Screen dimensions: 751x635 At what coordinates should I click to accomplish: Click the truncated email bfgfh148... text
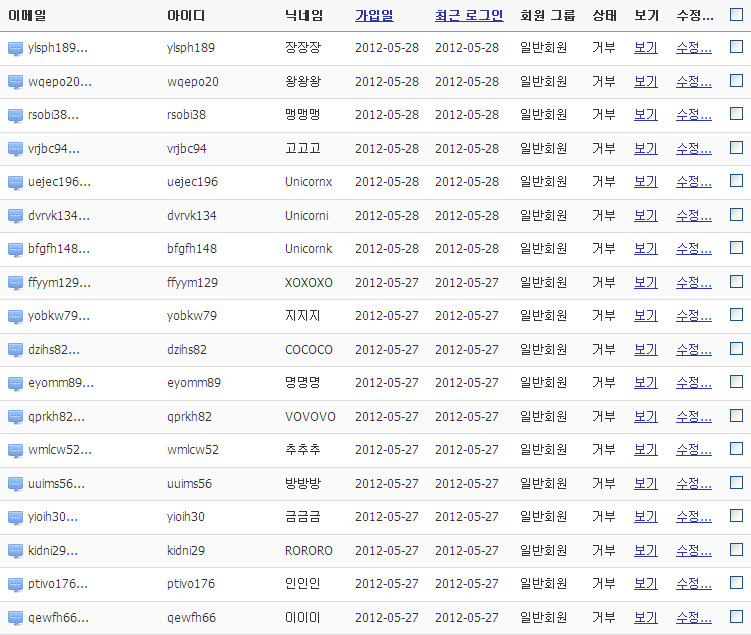(x=58, y=249)
